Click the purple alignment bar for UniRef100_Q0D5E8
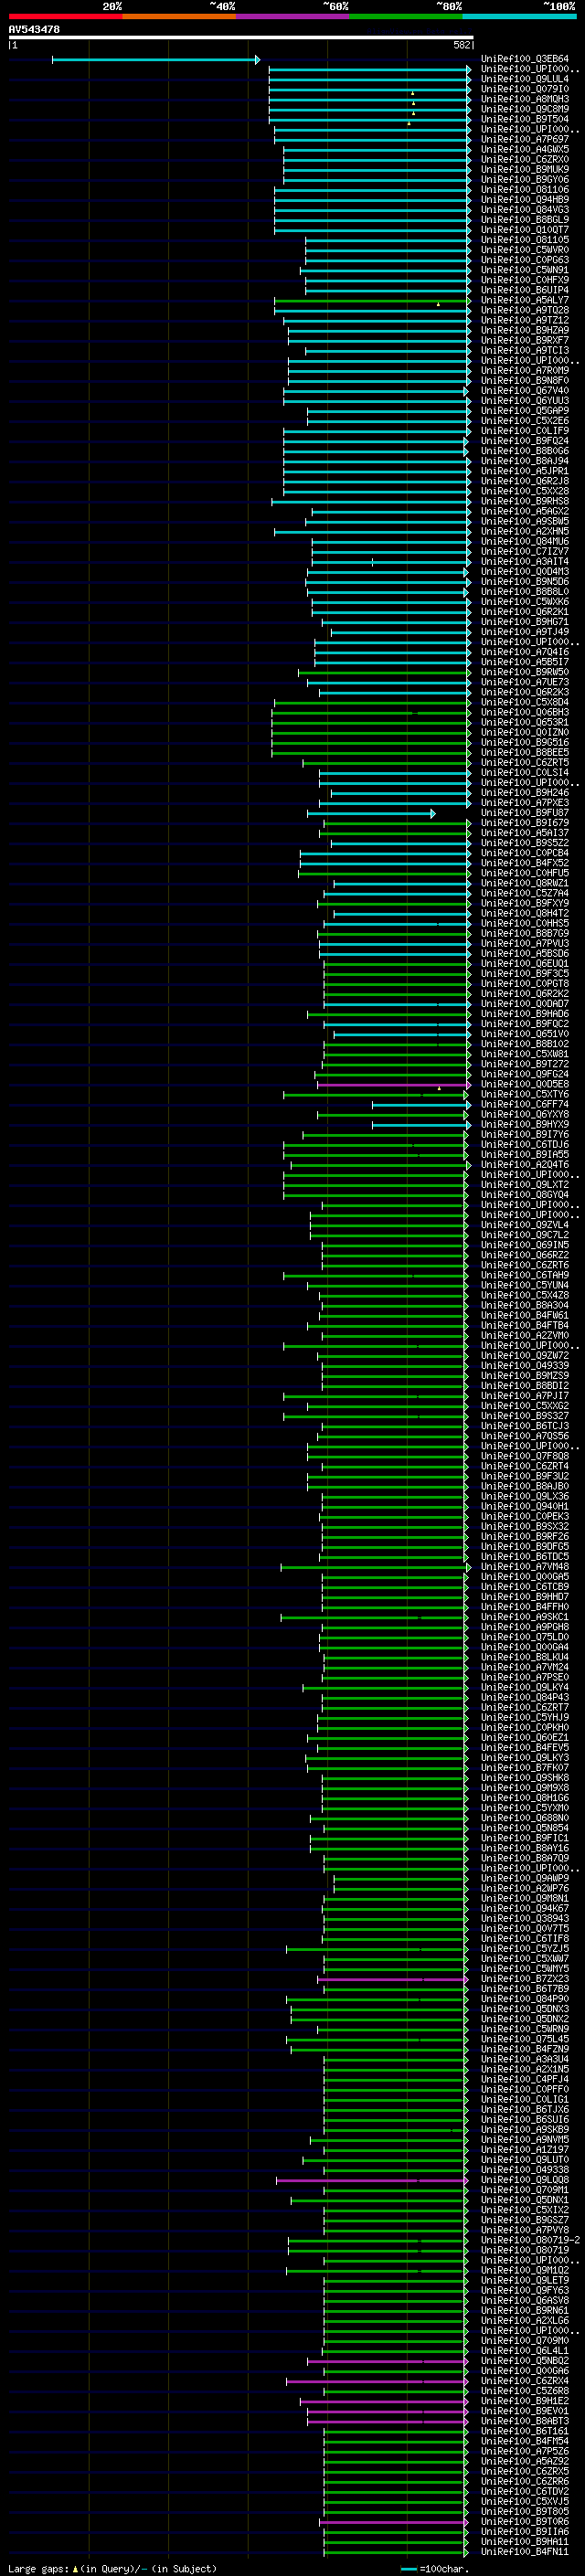The image size is (585, 2576). 393,1085
